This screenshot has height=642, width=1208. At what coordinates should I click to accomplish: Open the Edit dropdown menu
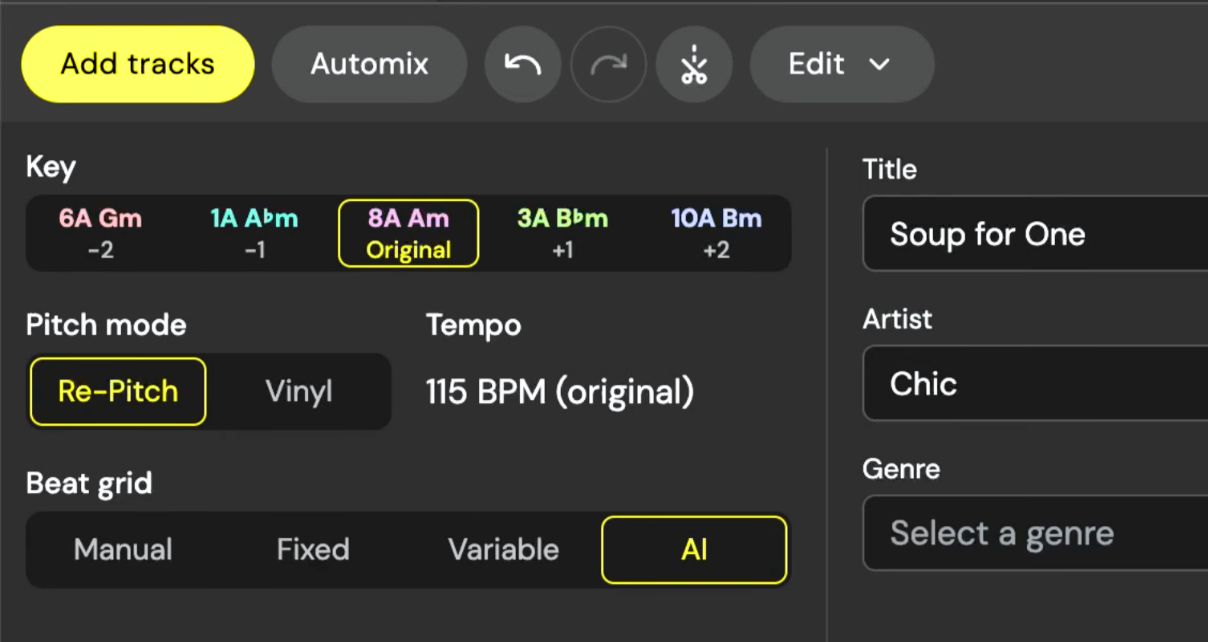click(842, 64)
